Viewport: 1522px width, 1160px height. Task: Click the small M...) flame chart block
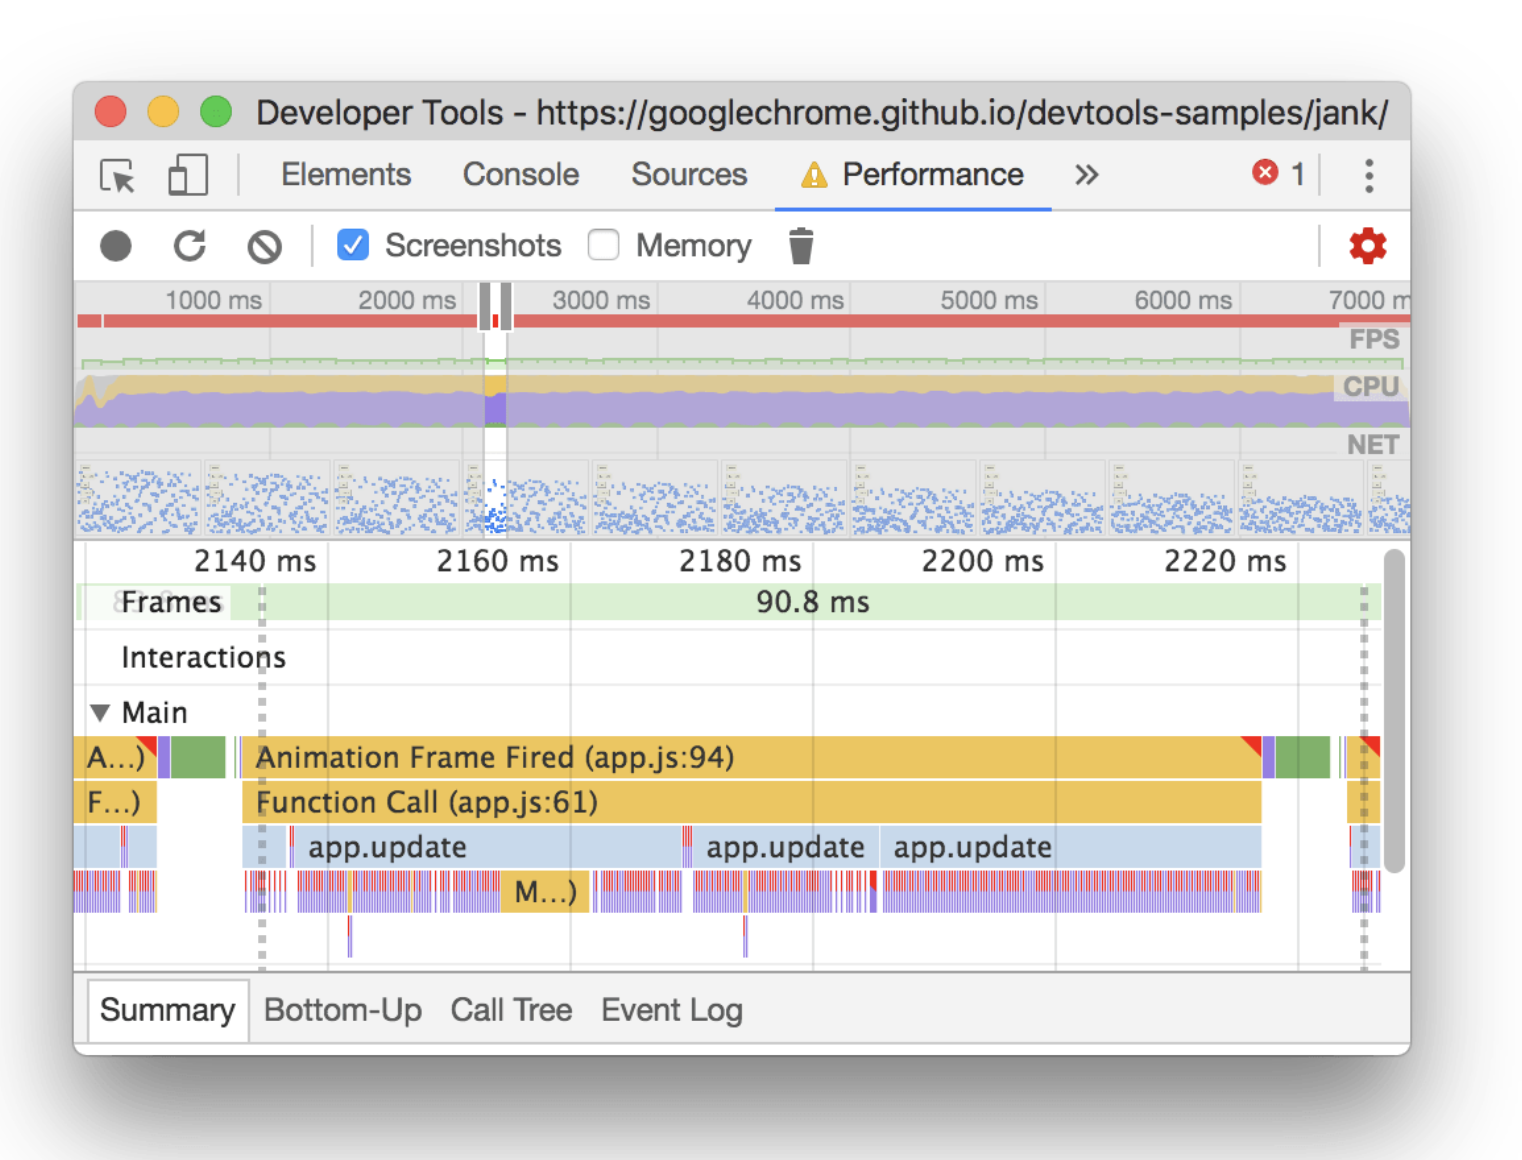(x=545, y=892)
